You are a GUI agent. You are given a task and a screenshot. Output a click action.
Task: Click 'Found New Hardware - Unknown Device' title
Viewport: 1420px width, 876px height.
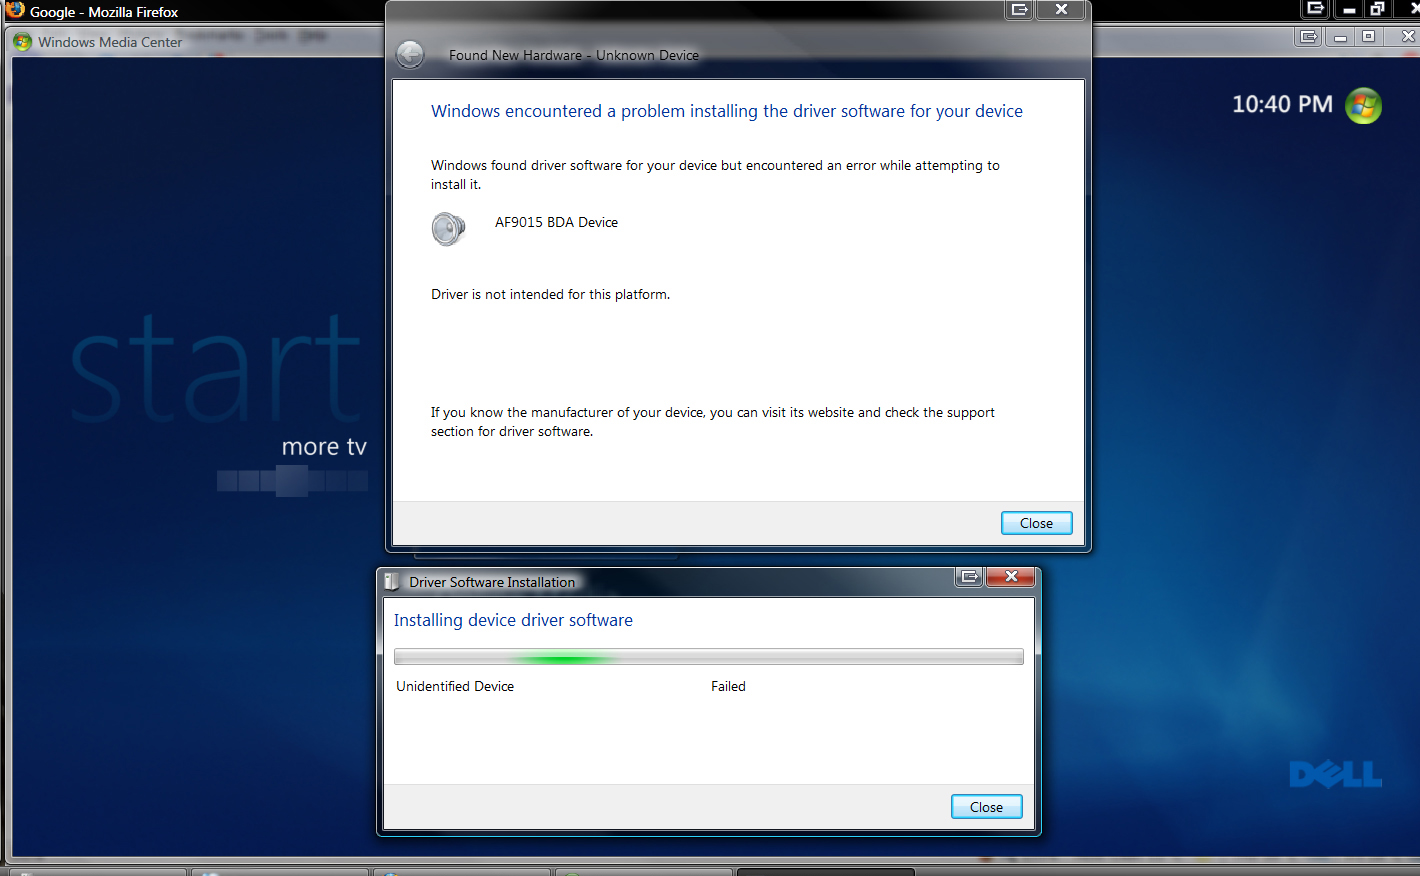(x=574, y=55)
